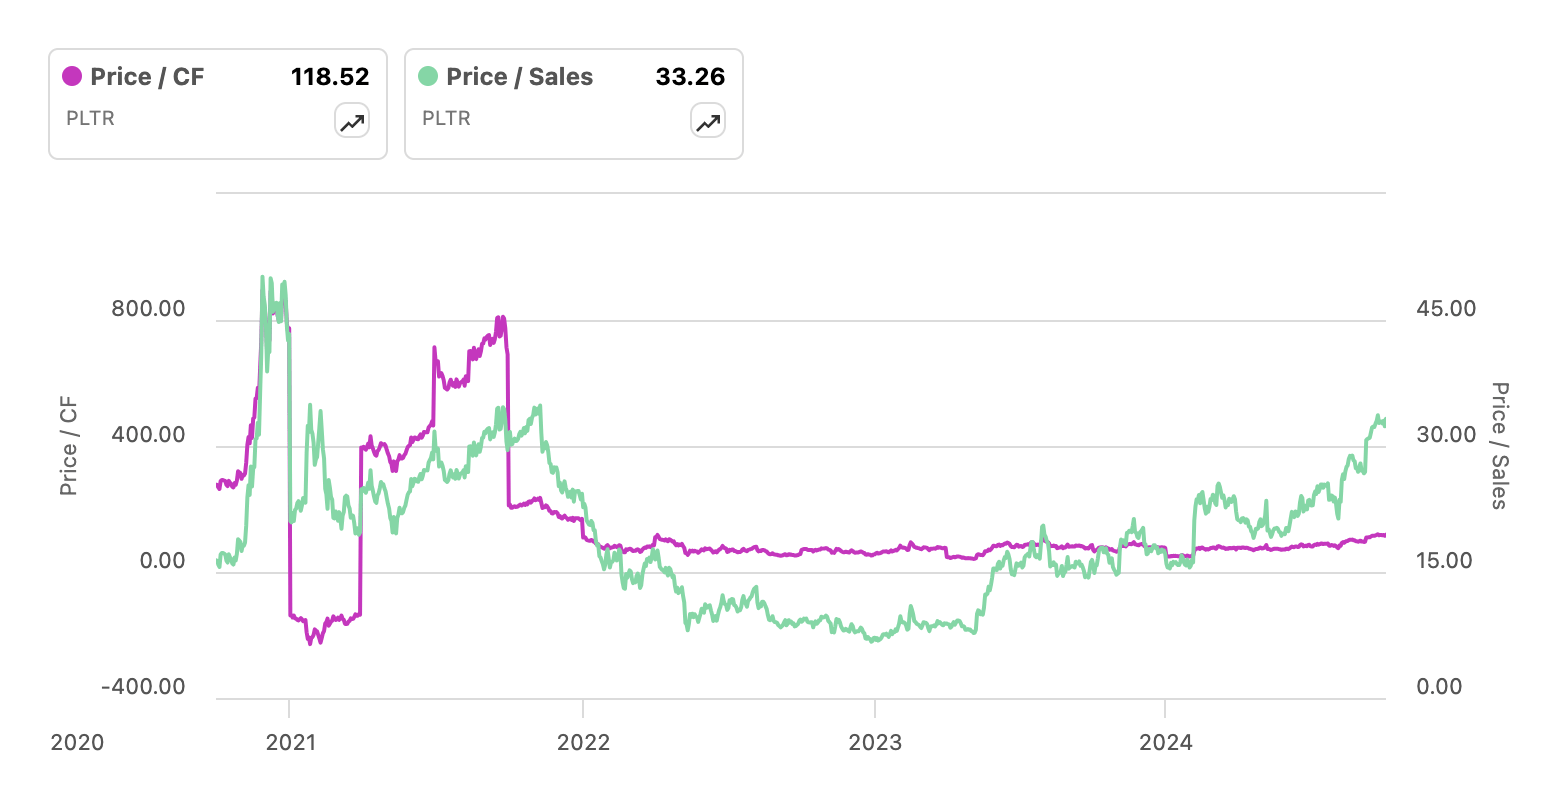Click the -400.00 tick on the left axis
Screen dimensions: 1568x788
pos(143,687)
